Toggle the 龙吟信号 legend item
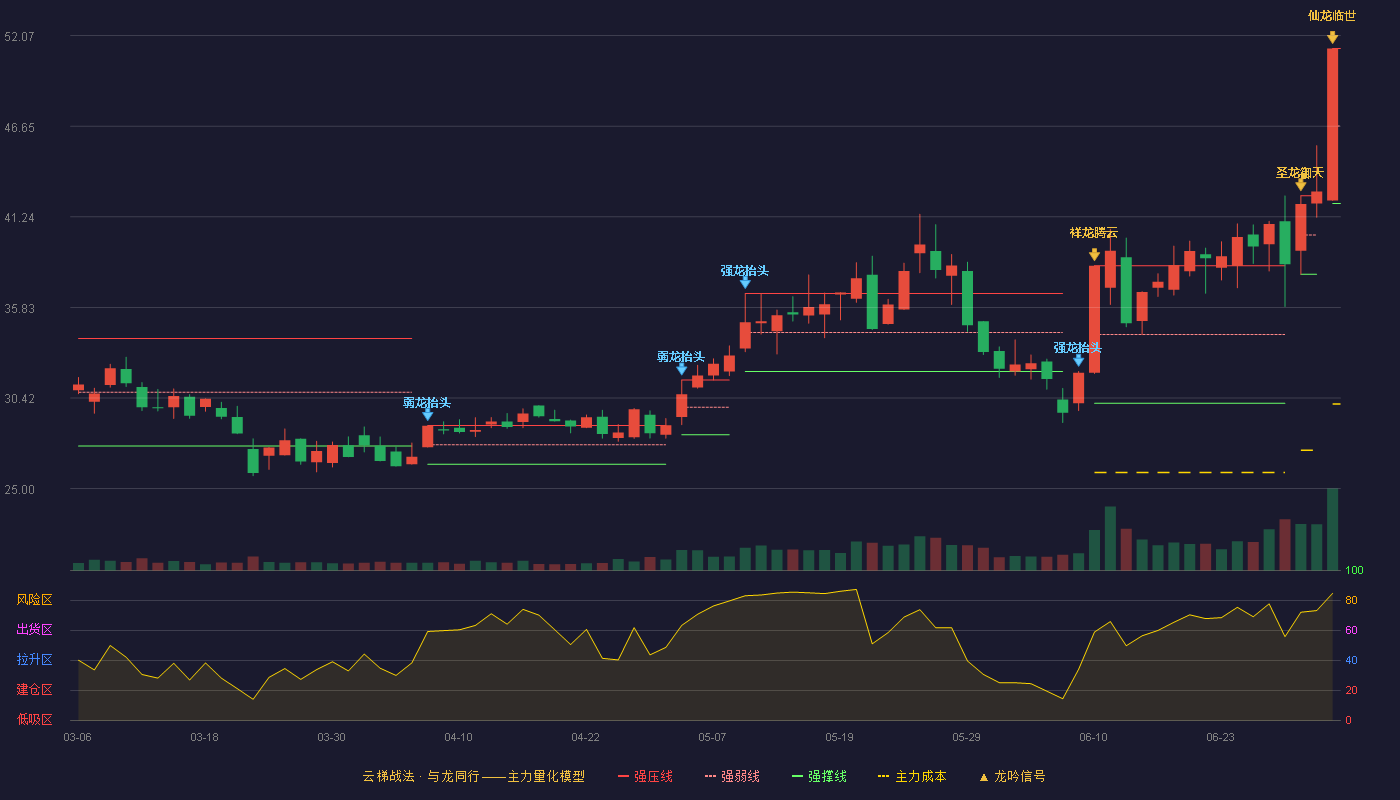Screen dimensions: 1400x800 [1012, 776]
